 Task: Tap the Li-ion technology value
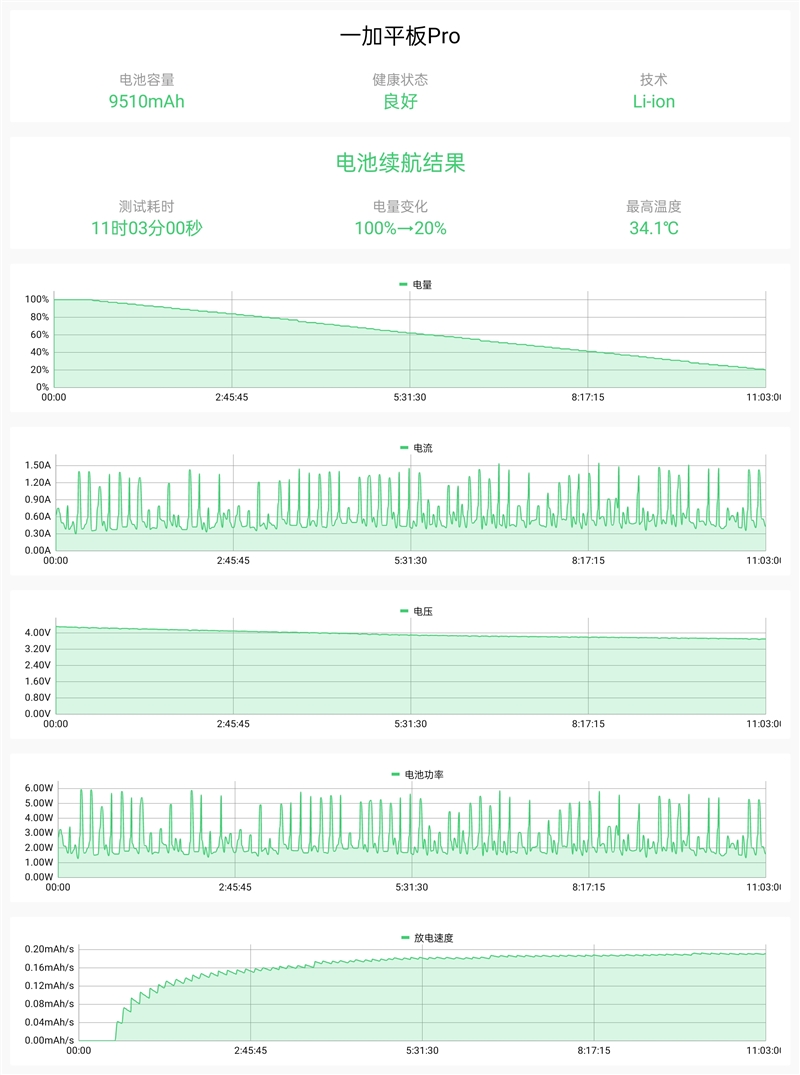pyautogui.click(x=654, y=101)
